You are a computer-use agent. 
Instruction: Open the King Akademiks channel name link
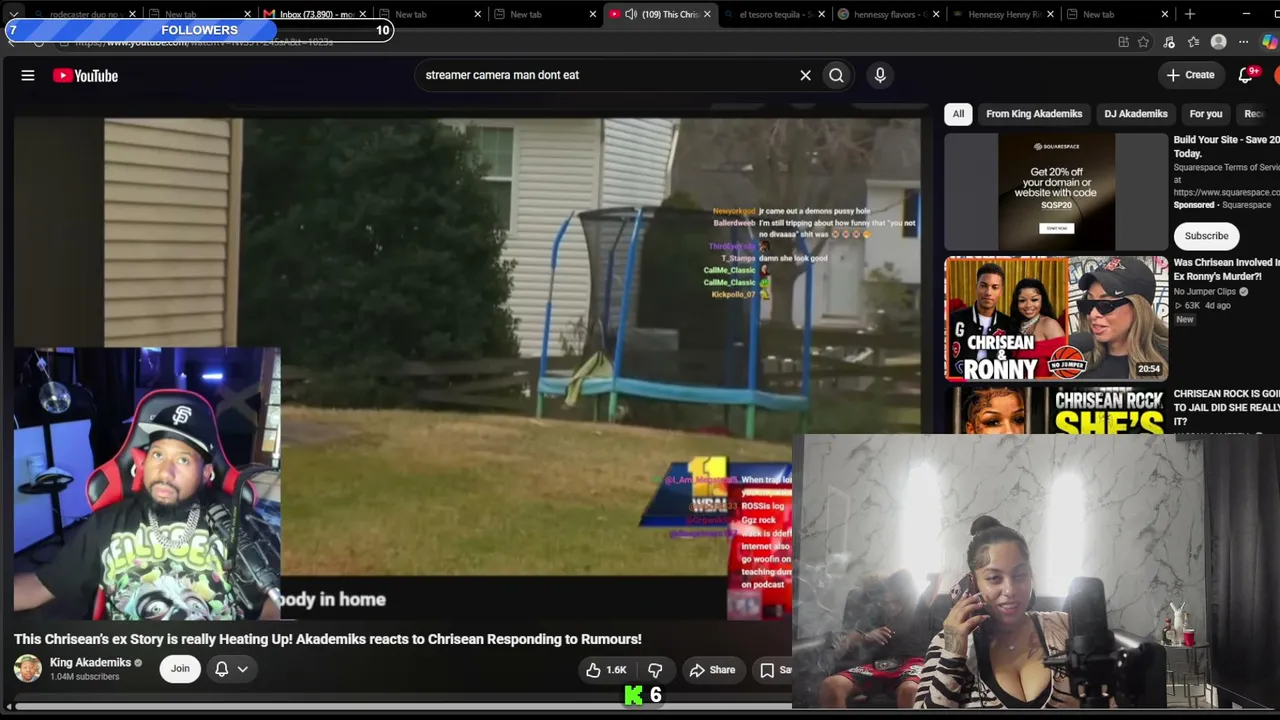90,662
